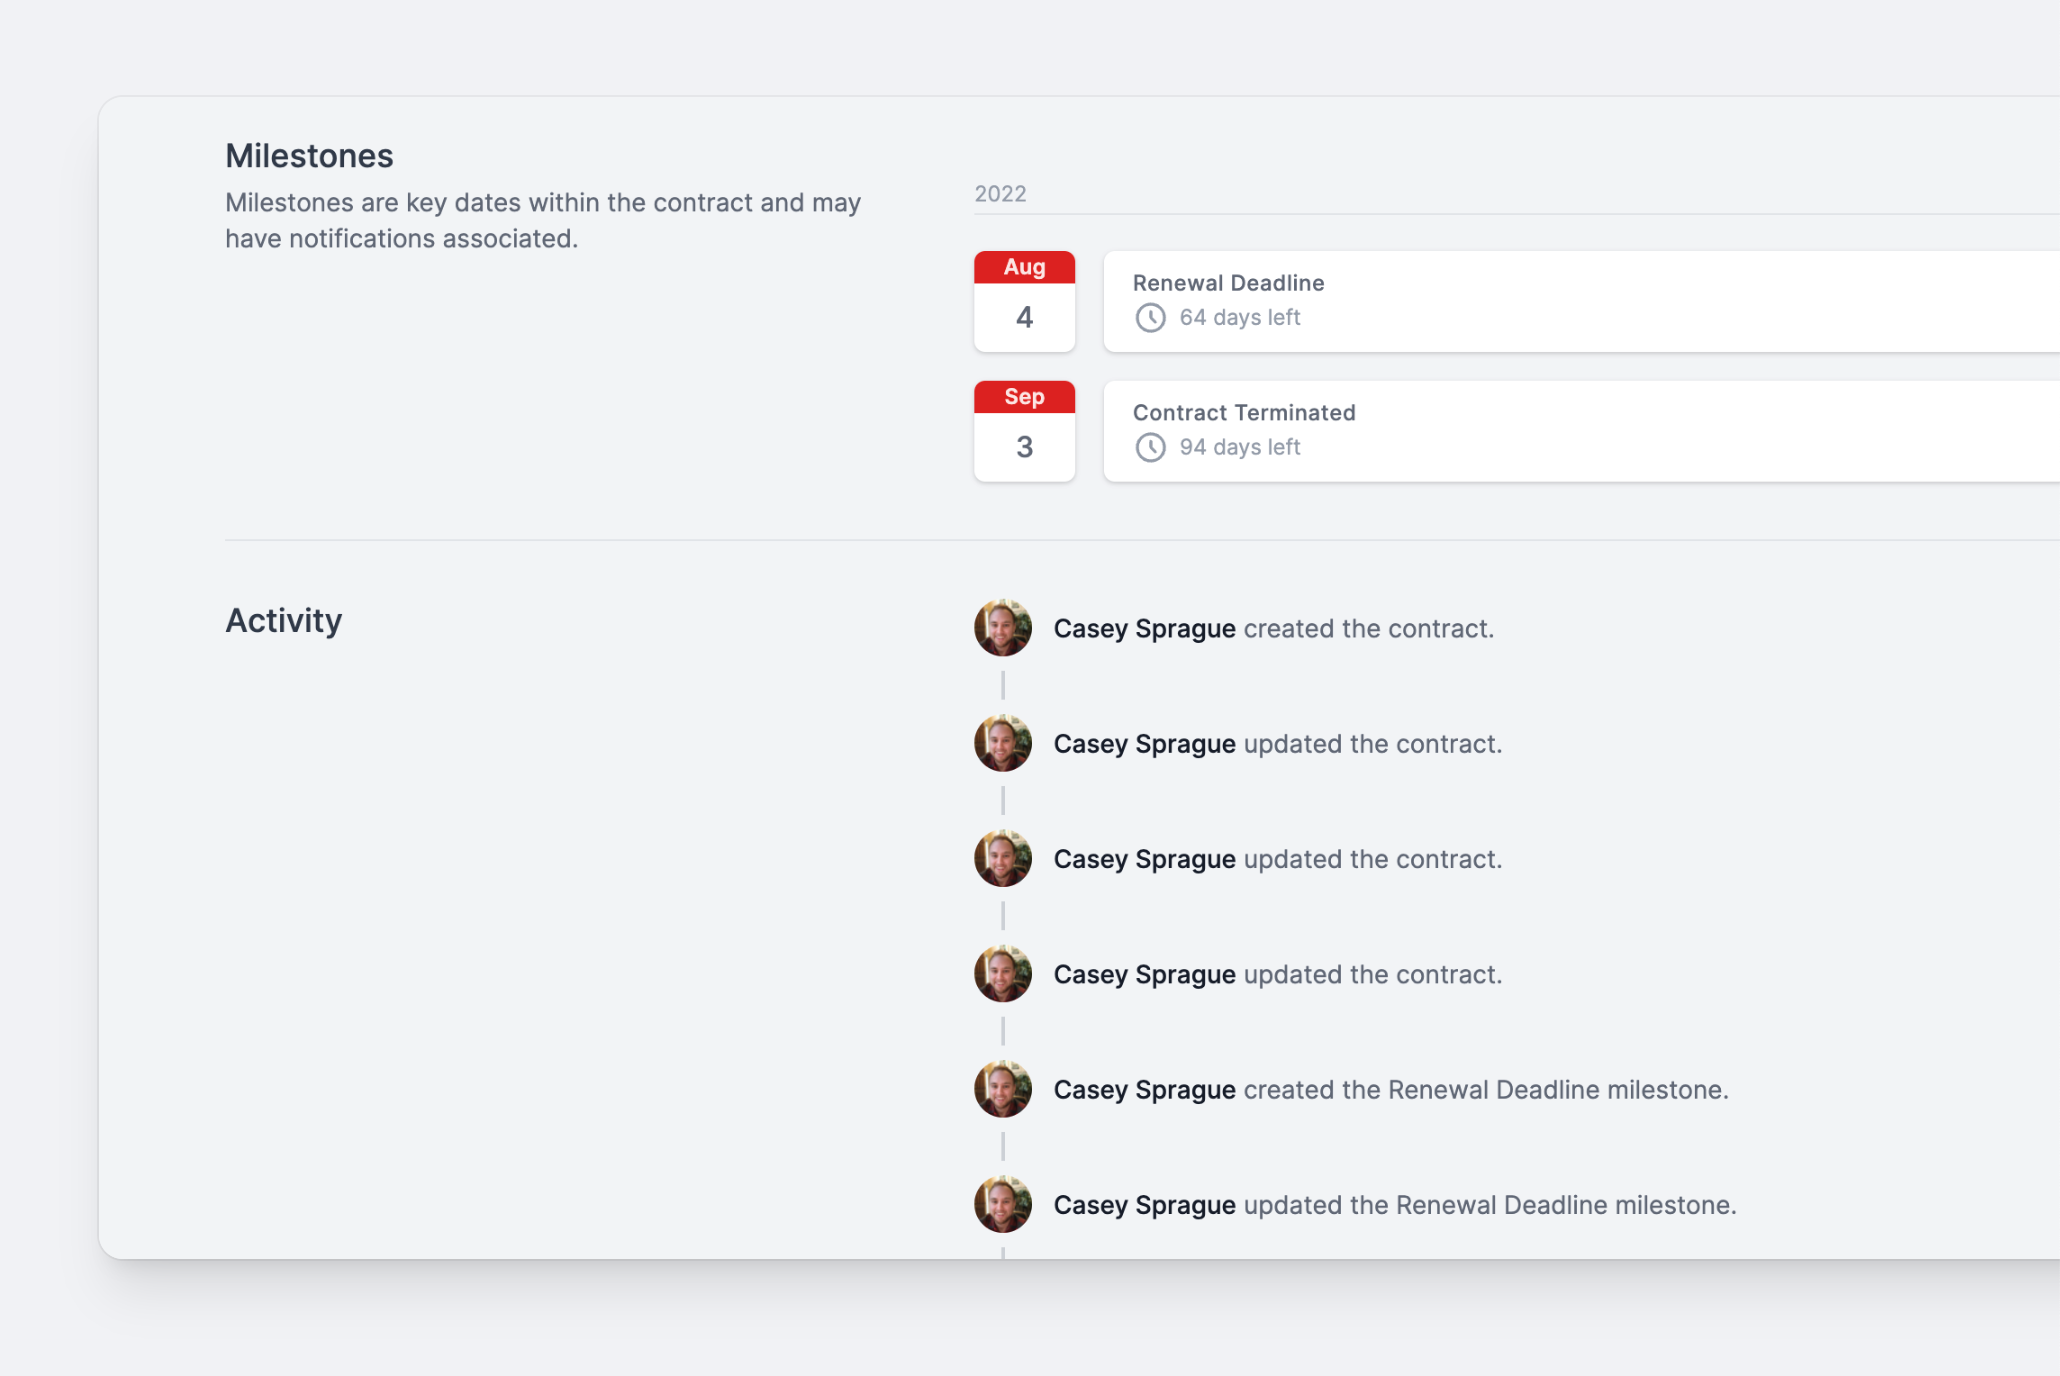Click the '94 days left' countdown text
Image resolution: width=2060 pixels, height=1376 pixels.
[x=1240, y=448]
